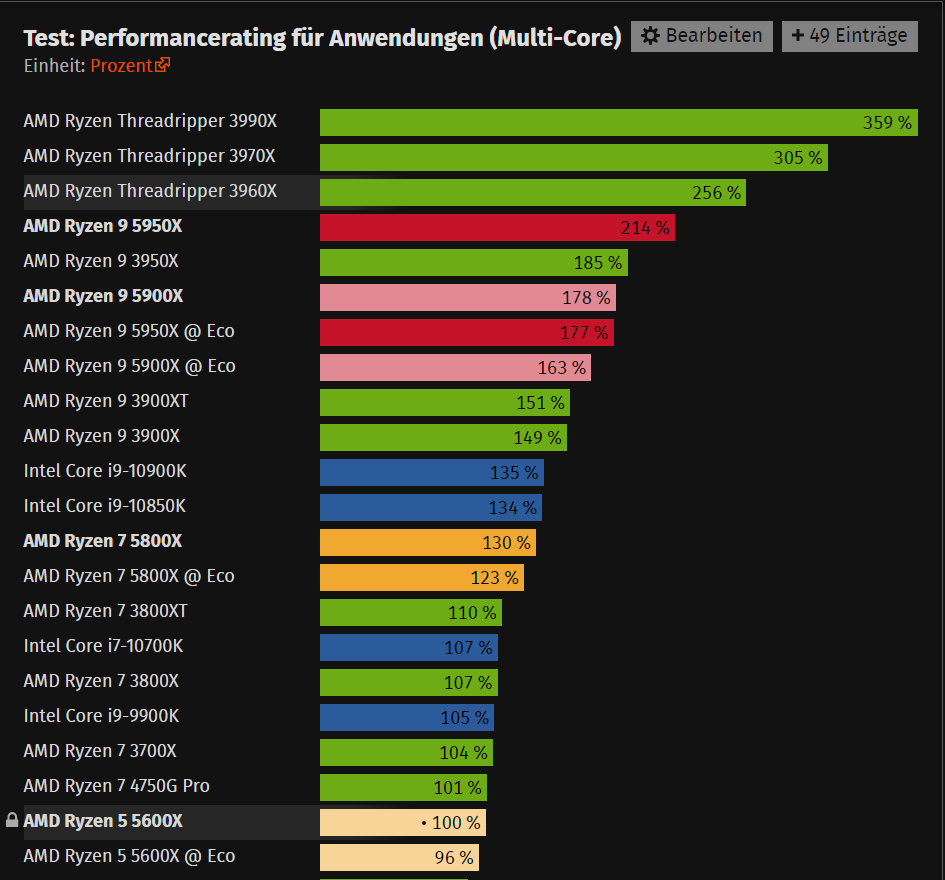Click the pink 178 % bar

[468, 297]
